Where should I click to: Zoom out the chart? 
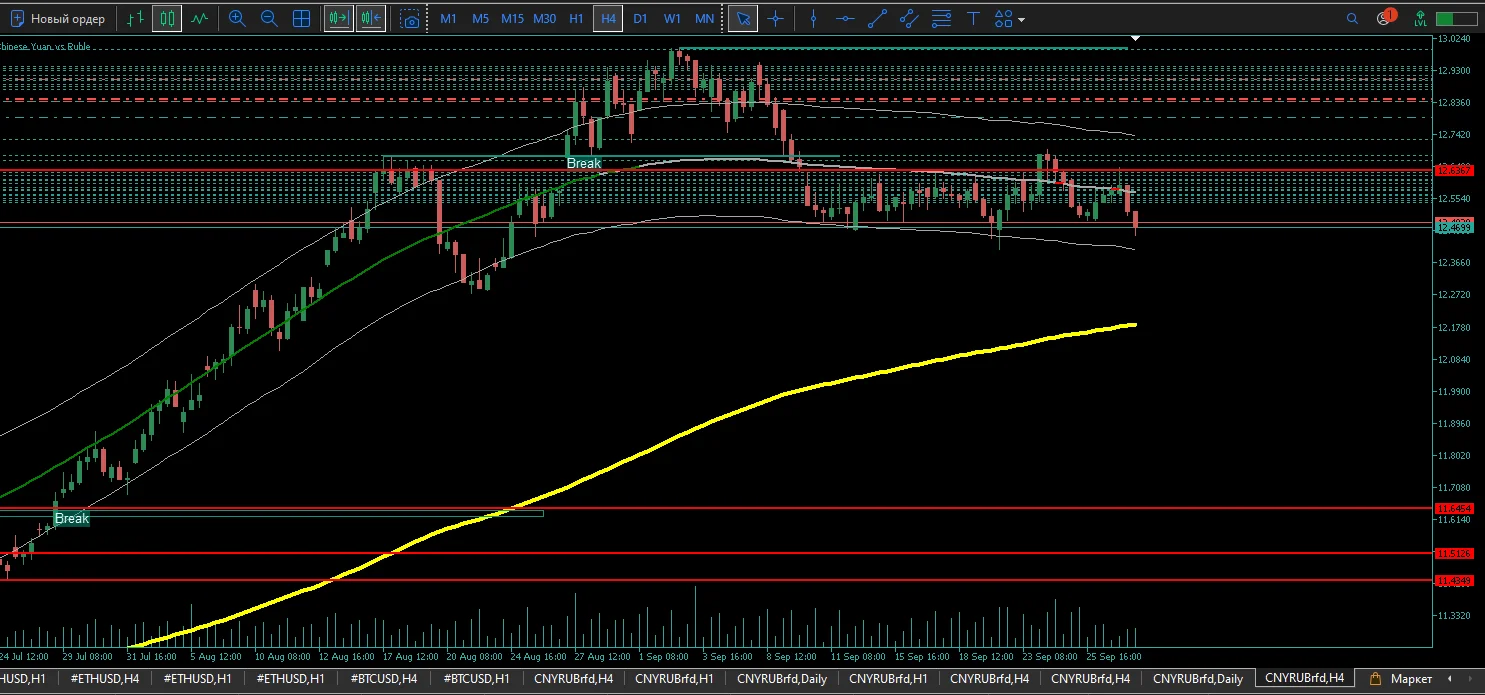click(269, 18)
